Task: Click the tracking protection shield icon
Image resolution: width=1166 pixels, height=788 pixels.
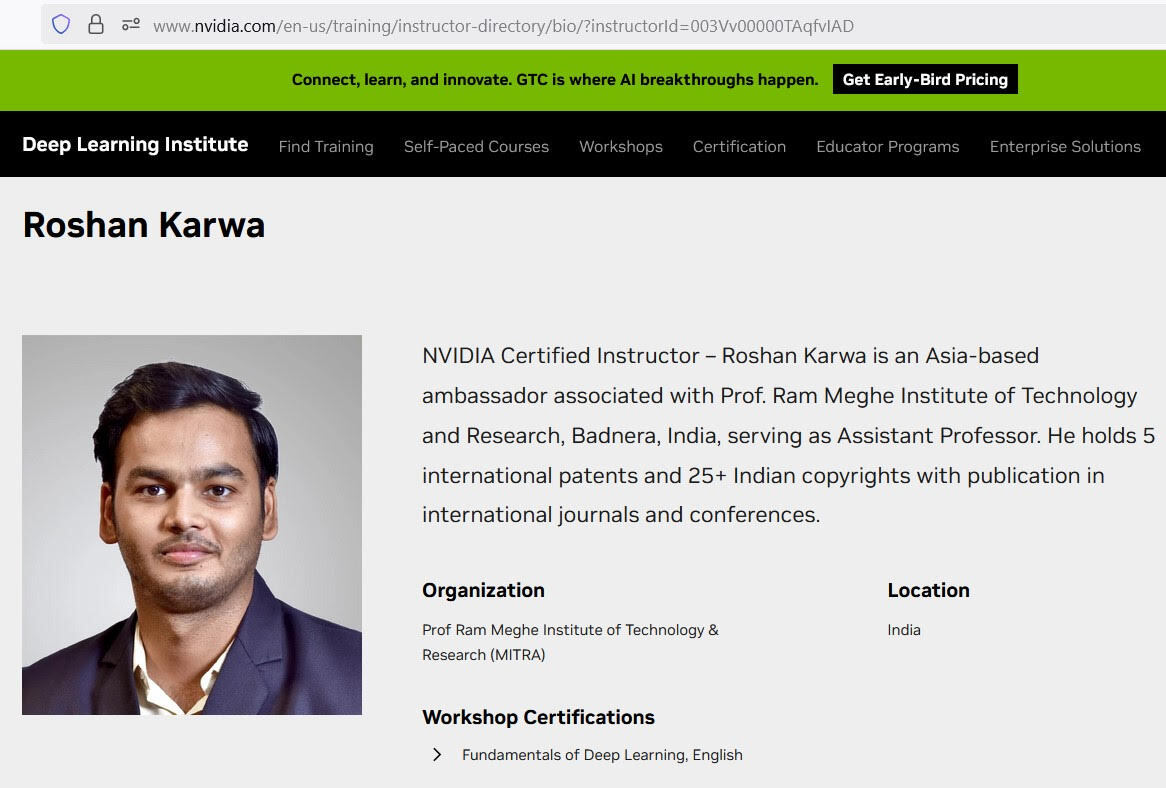Action: pyautogui.click(x=61, y=25)
